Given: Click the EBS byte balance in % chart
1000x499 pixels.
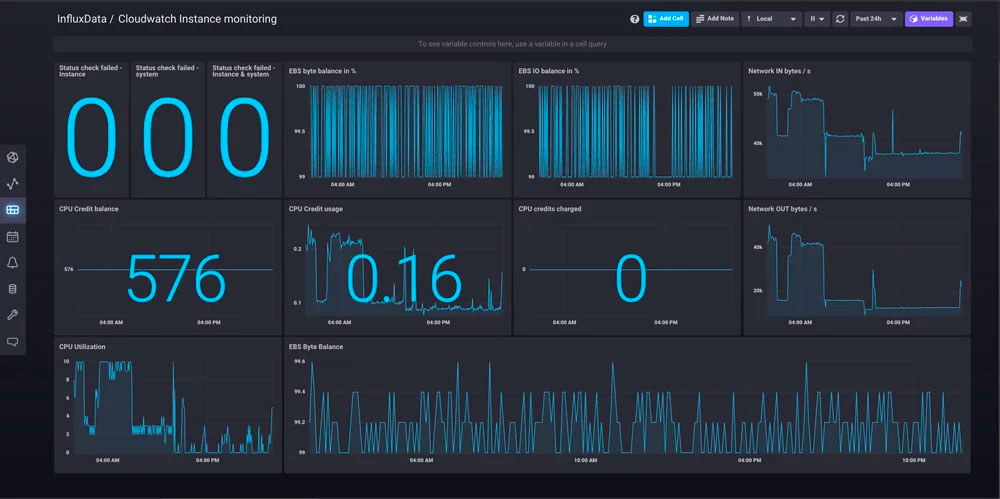Looking at the screenshot, I should pos(406,131).
